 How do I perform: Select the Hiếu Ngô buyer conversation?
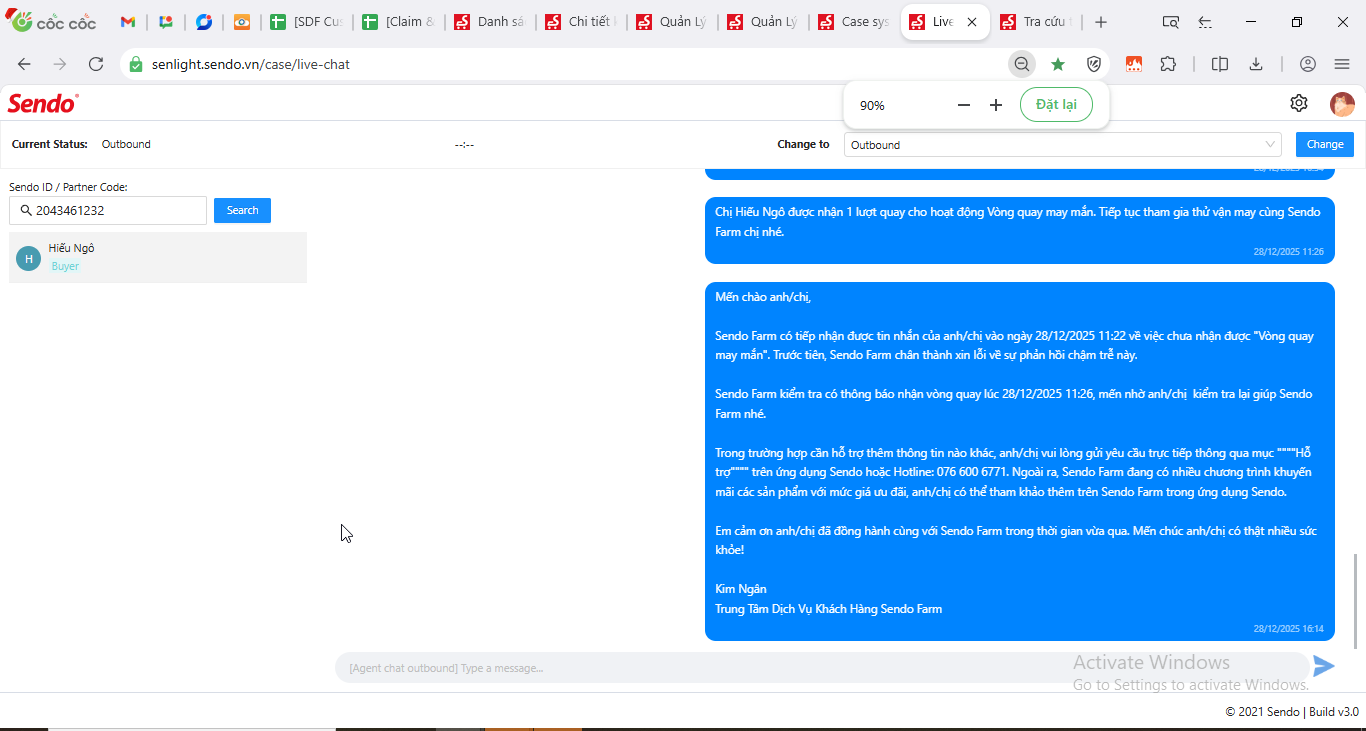pyautogui.click(x=158, y=257)
